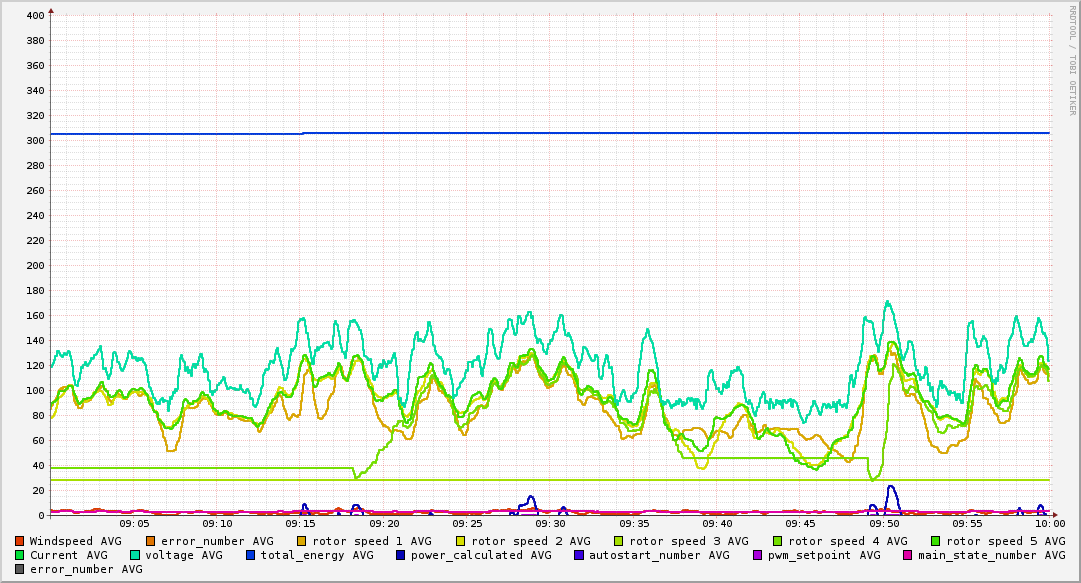Screen dimensions: 1081x583
Task: Select the 10:00 time axis label
Action: pos(1049,523)
